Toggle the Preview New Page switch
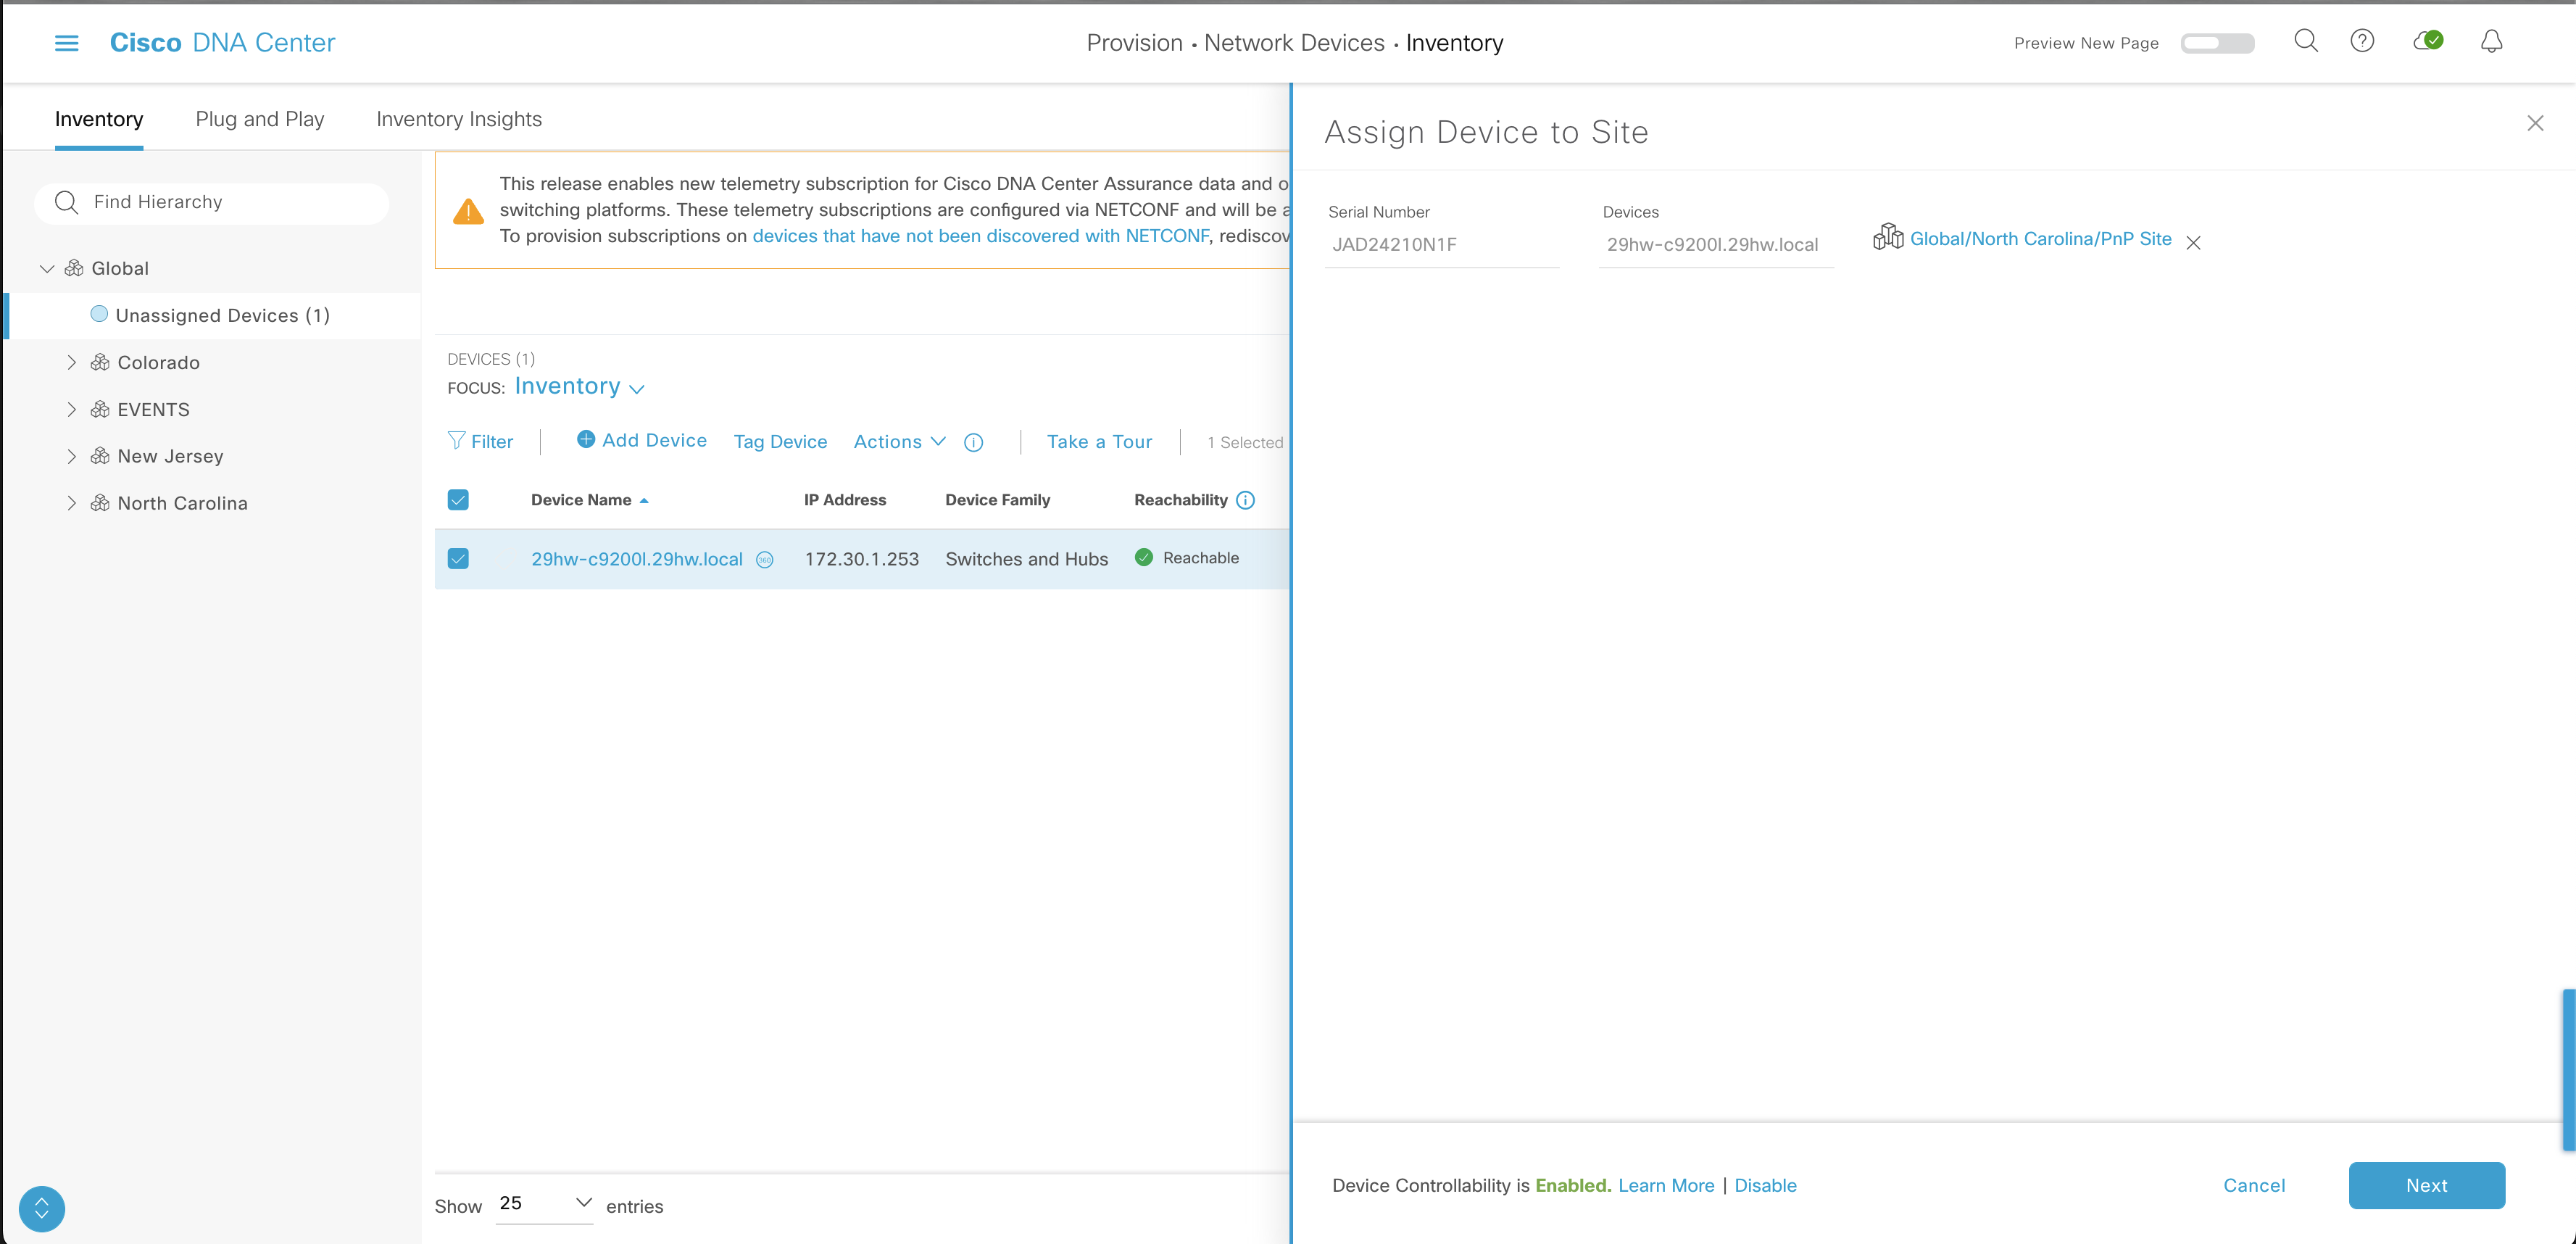 (x=2217, y=43)
